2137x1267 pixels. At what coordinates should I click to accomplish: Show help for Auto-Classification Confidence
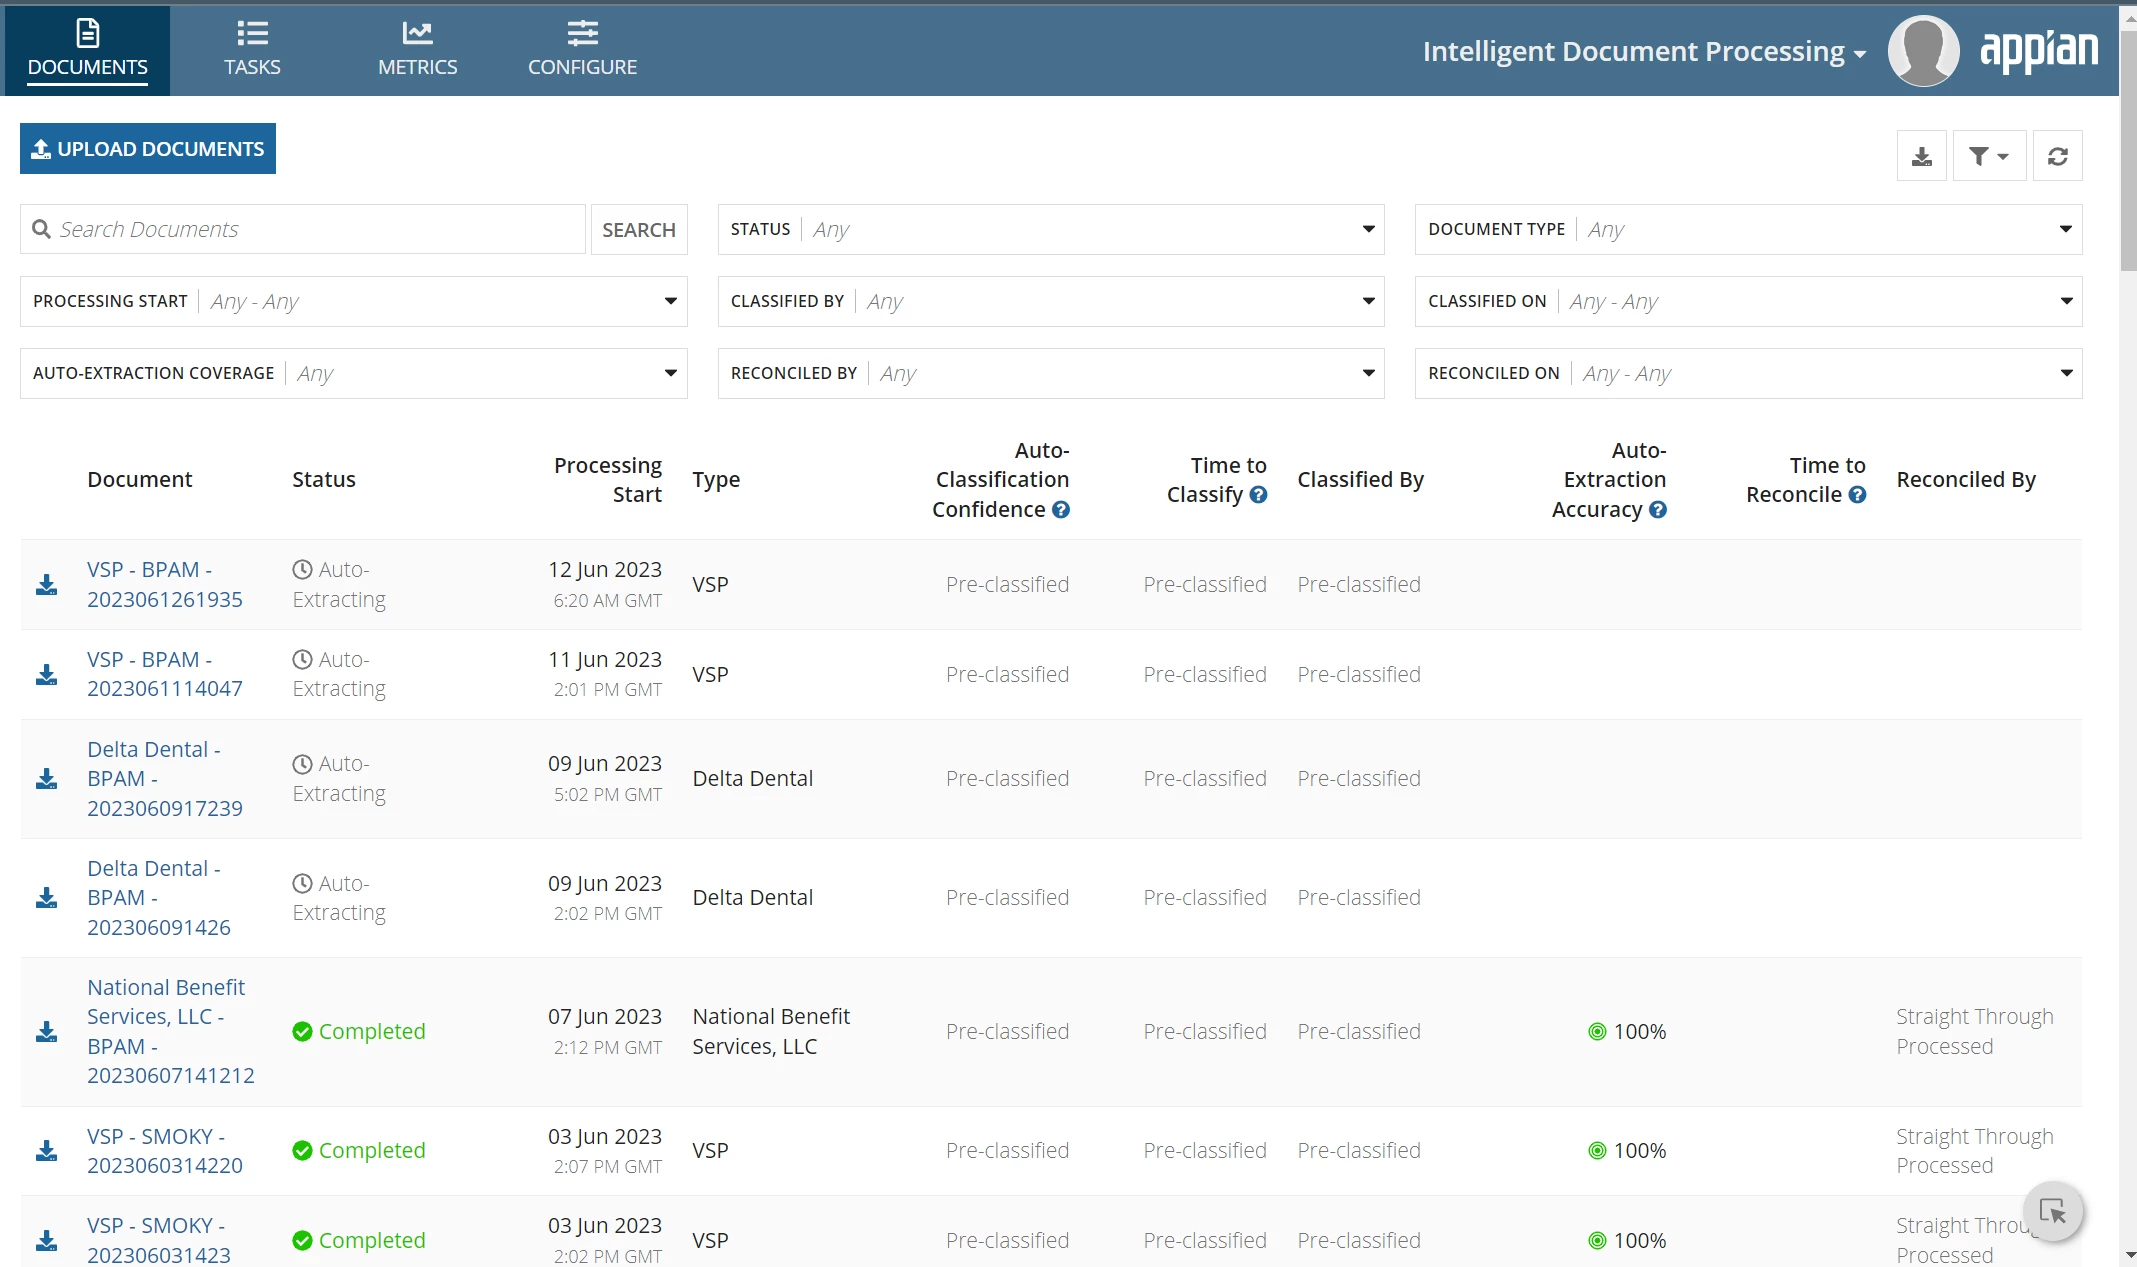click(1061, 510)
